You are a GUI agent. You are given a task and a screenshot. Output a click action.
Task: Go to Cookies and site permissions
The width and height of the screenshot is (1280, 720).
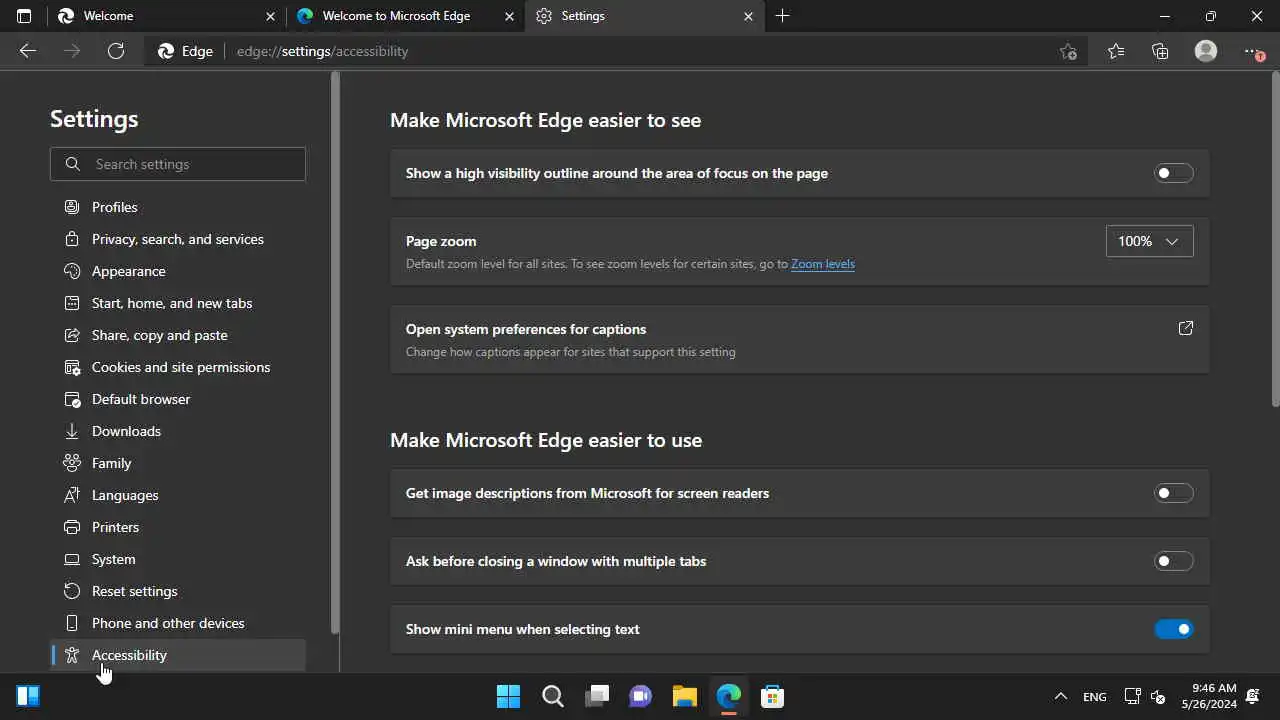coord(178,367)
